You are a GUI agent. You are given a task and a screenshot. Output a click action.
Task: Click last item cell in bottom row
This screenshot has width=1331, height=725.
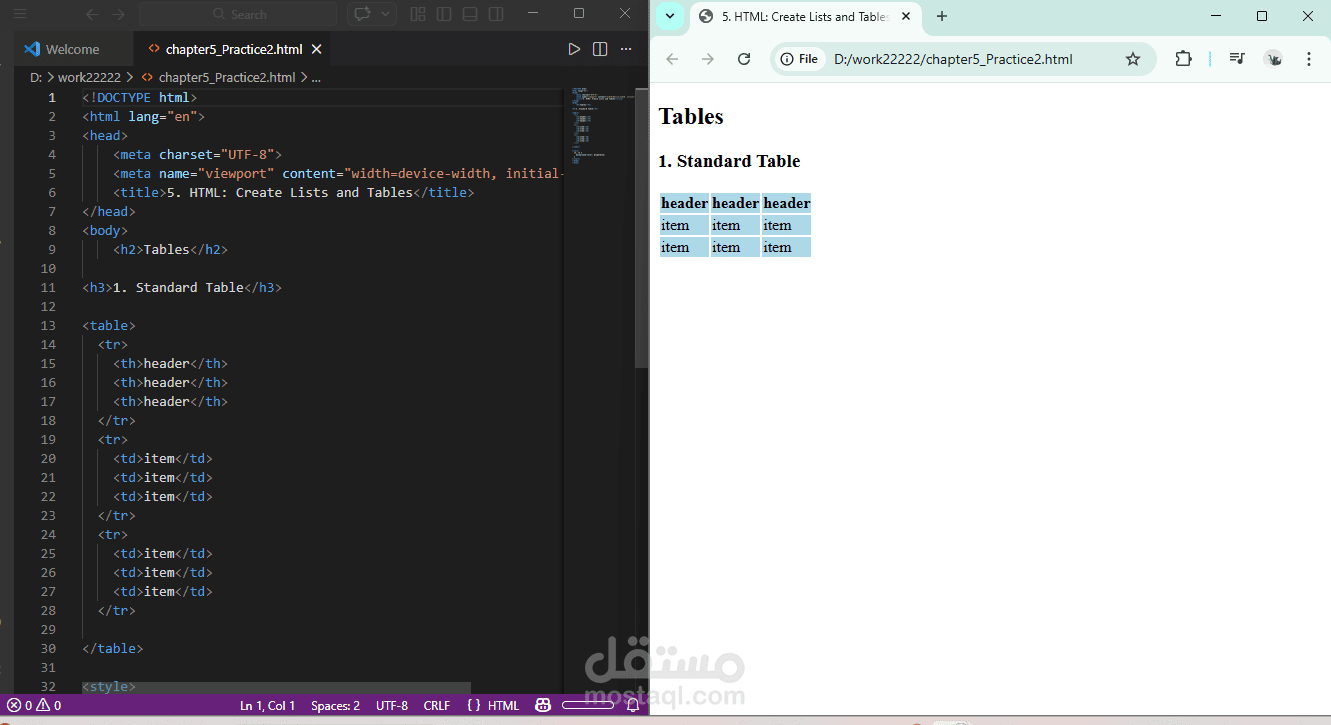(x=786, y=247)
